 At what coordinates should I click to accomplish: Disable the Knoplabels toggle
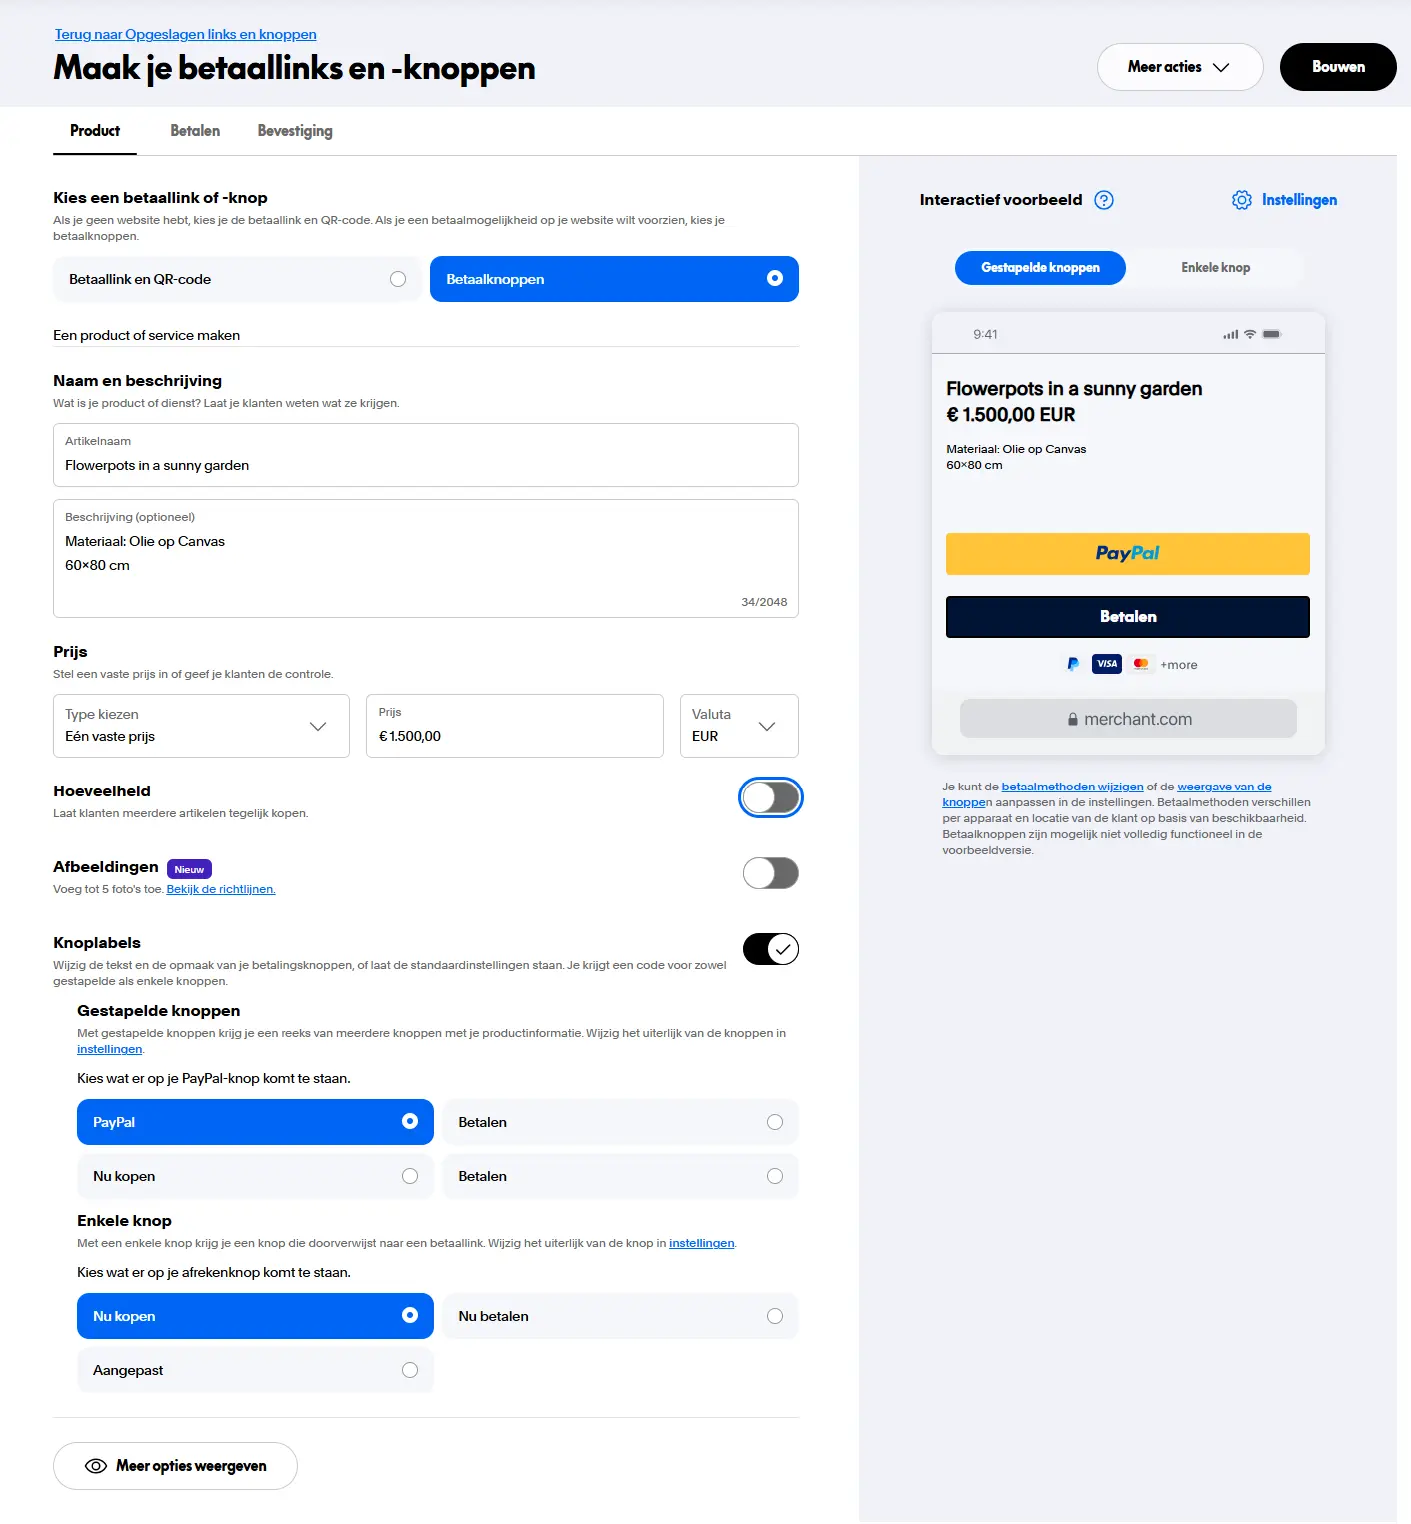point(770,949)
